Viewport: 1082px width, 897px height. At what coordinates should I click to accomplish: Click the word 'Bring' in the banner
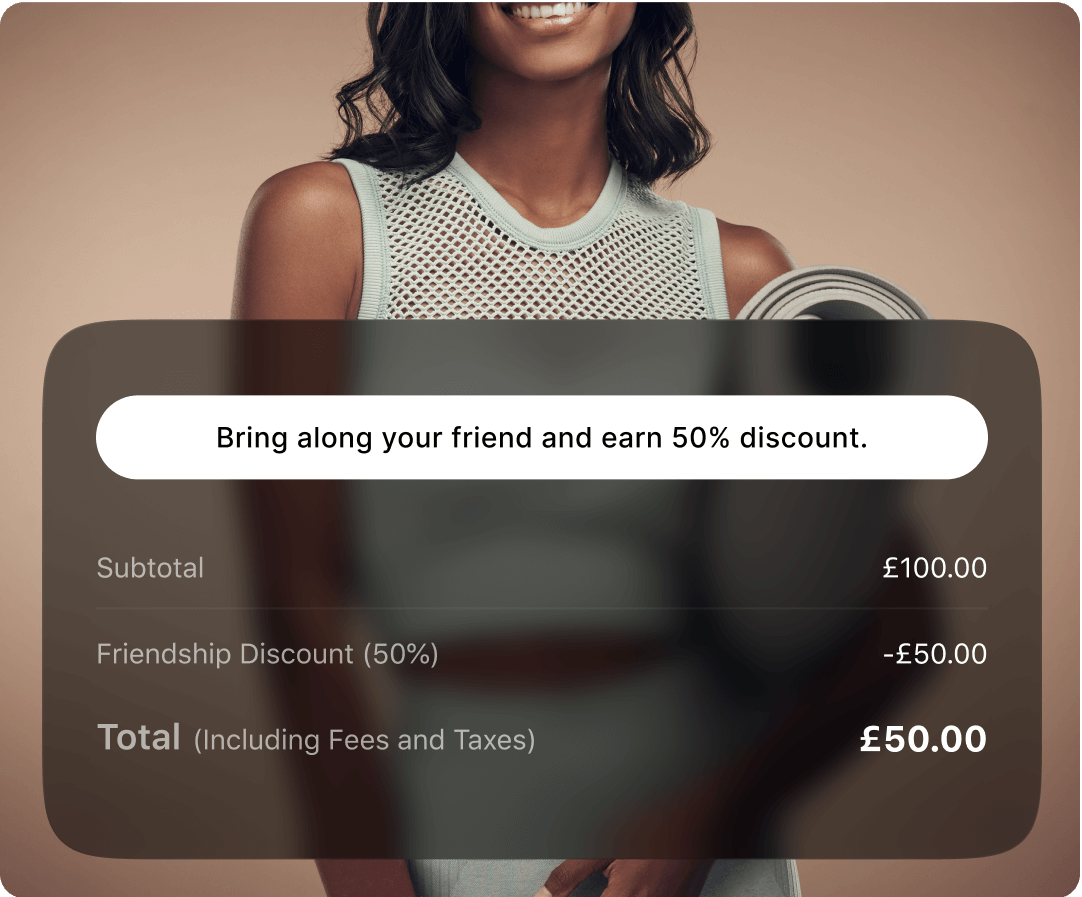[x=252, y=439]
